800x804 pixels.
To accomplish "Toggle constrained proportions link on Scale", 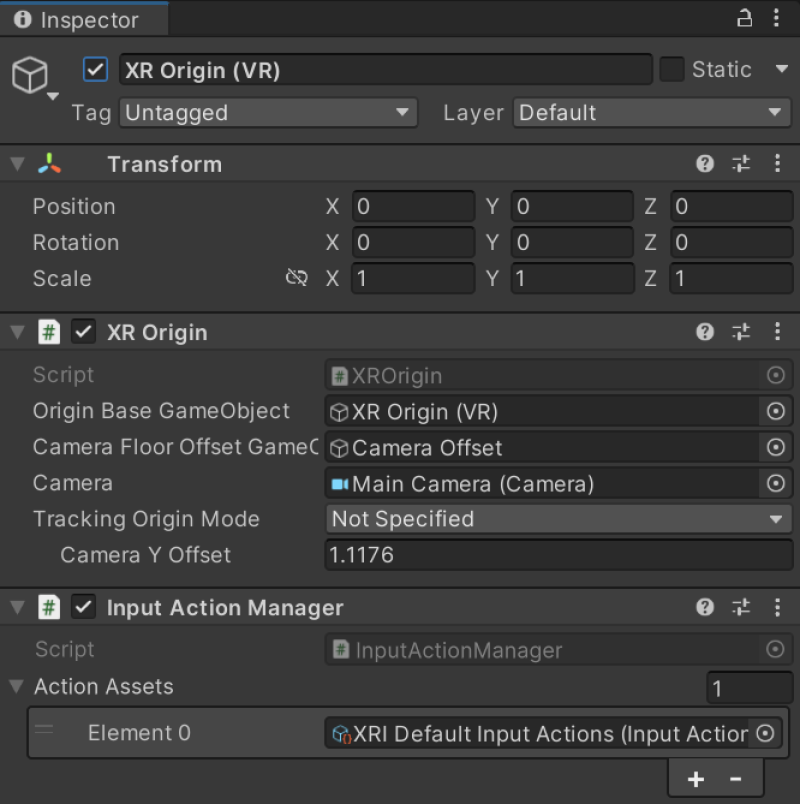I will 297,278.
